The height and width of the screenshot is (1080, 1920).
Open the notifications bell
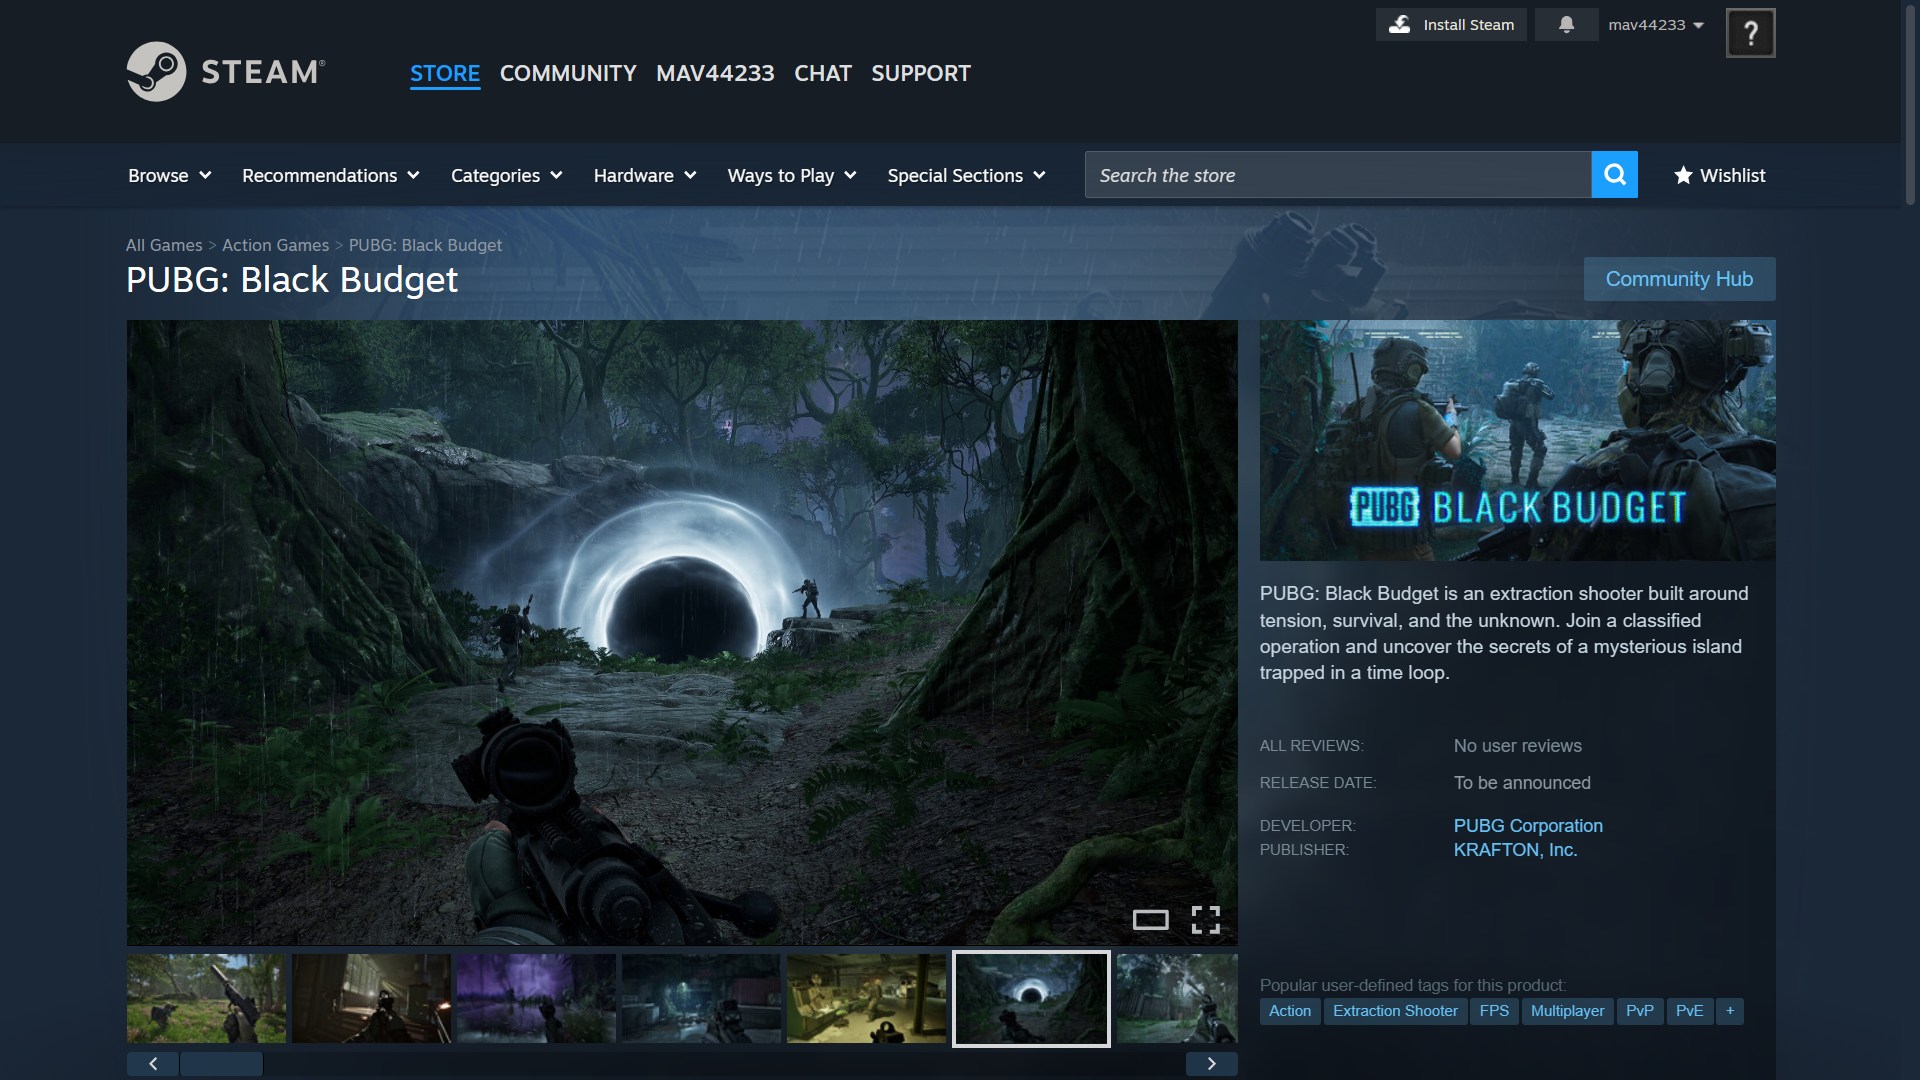pyautogui.click(x=1566, y=25)
